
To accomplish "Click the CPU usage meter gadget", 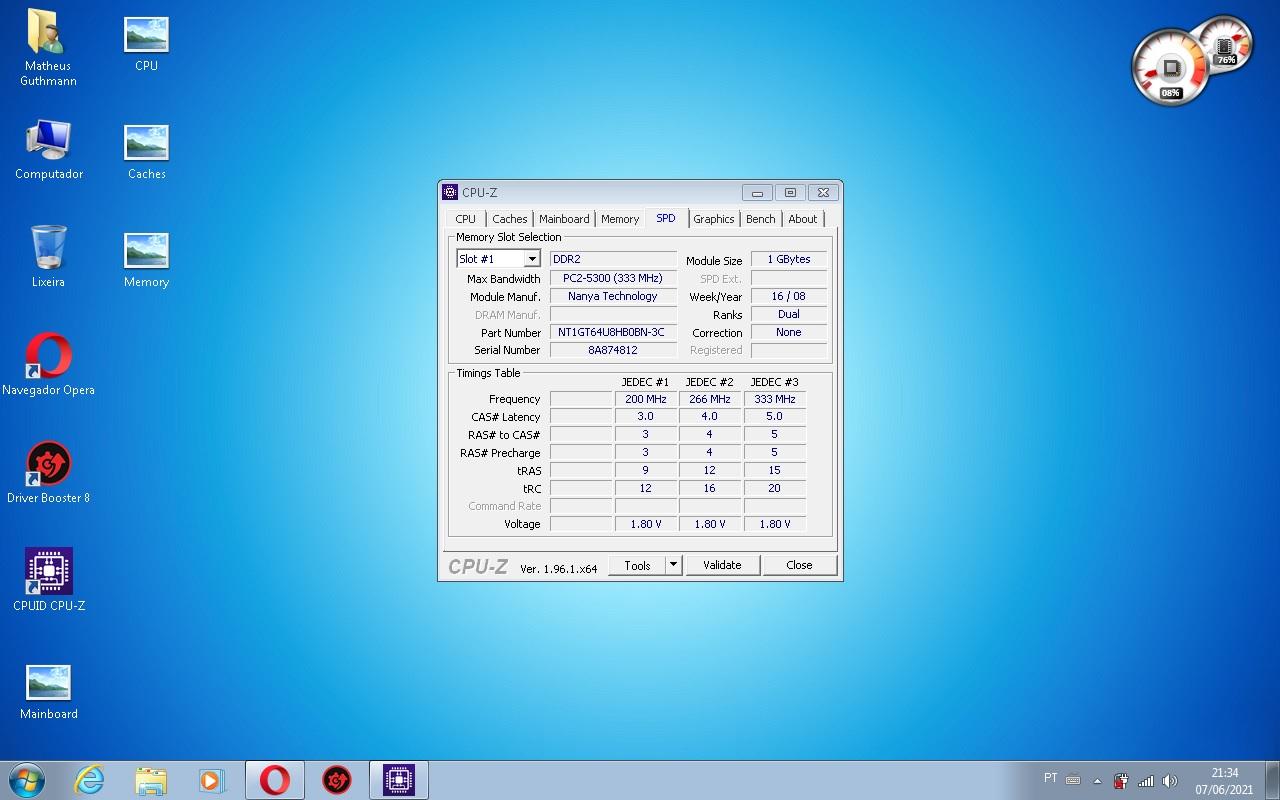I will click(x=1170, y=68).
